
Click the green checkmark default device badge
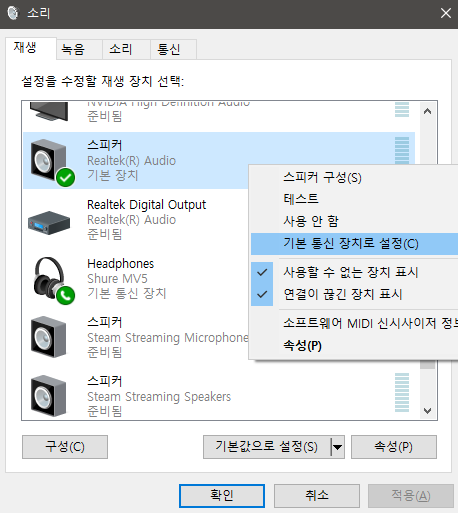point(65,177)
